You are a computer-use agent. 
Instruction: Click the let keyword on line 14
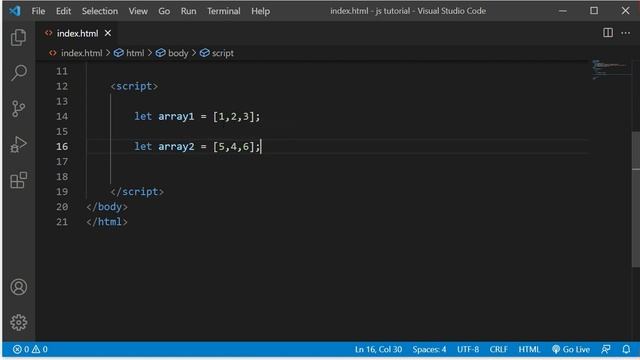click(143, 116)
